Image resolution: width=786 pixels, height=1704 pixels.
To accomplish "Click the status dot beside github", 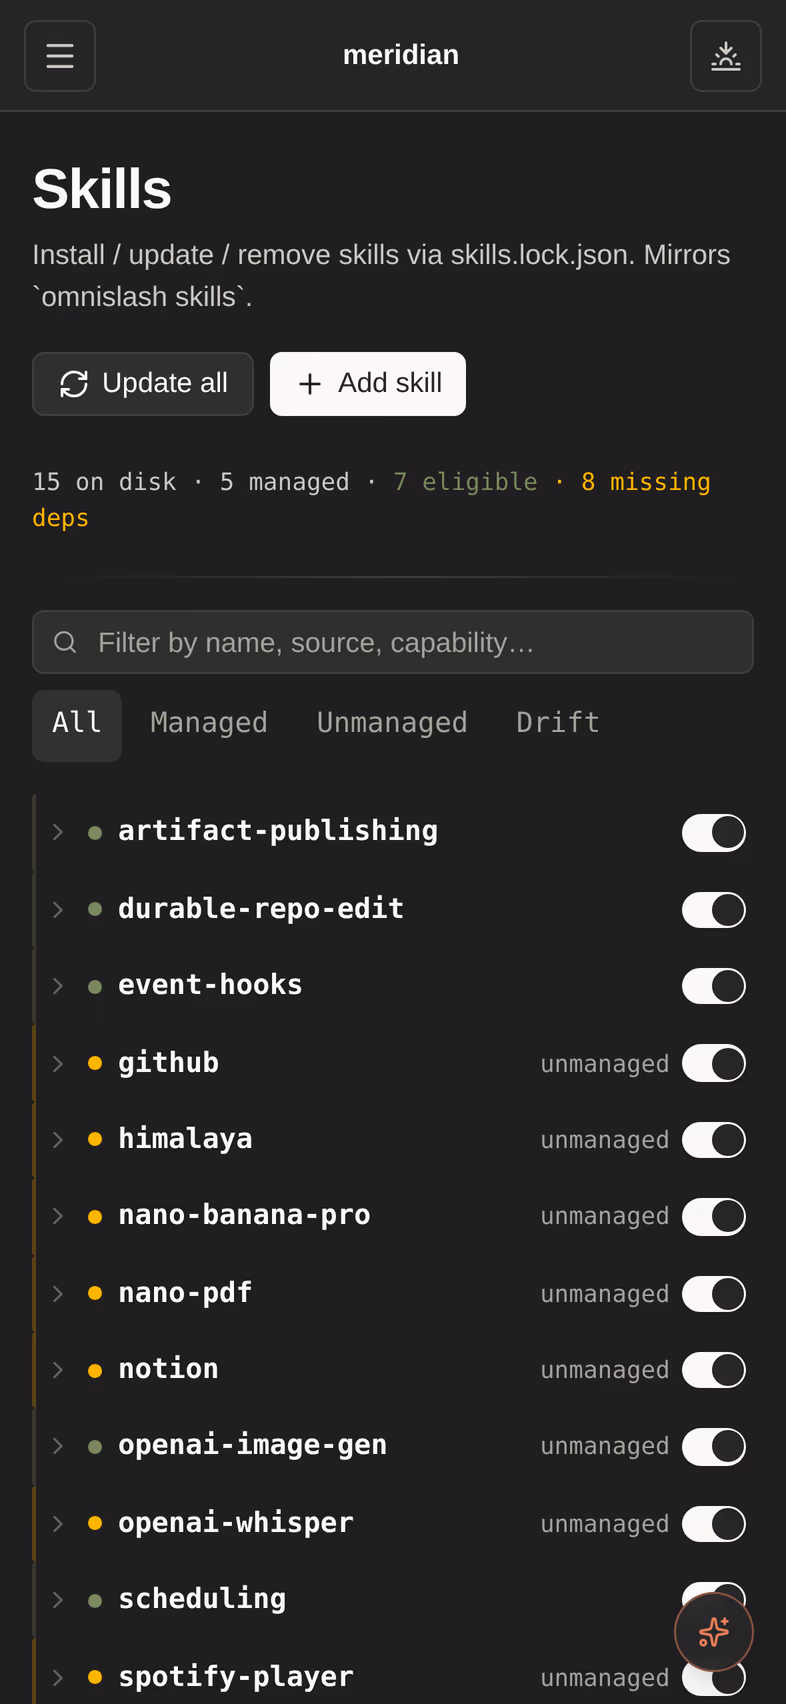I will (95, 1063).
